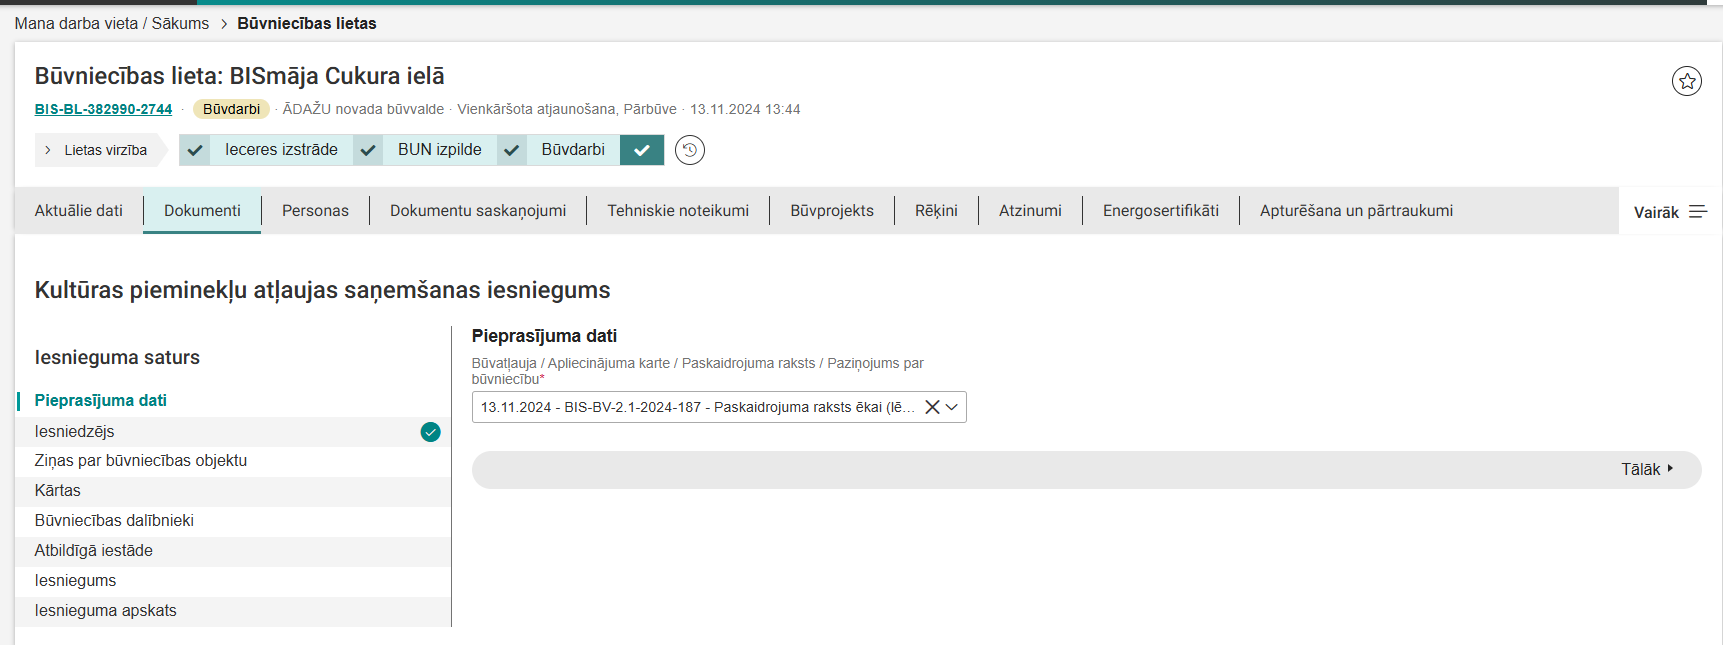Viewport: 1723px width, 645px height.
Task: Open the Būvprojekts tab
Action: (x=831, y=210)
